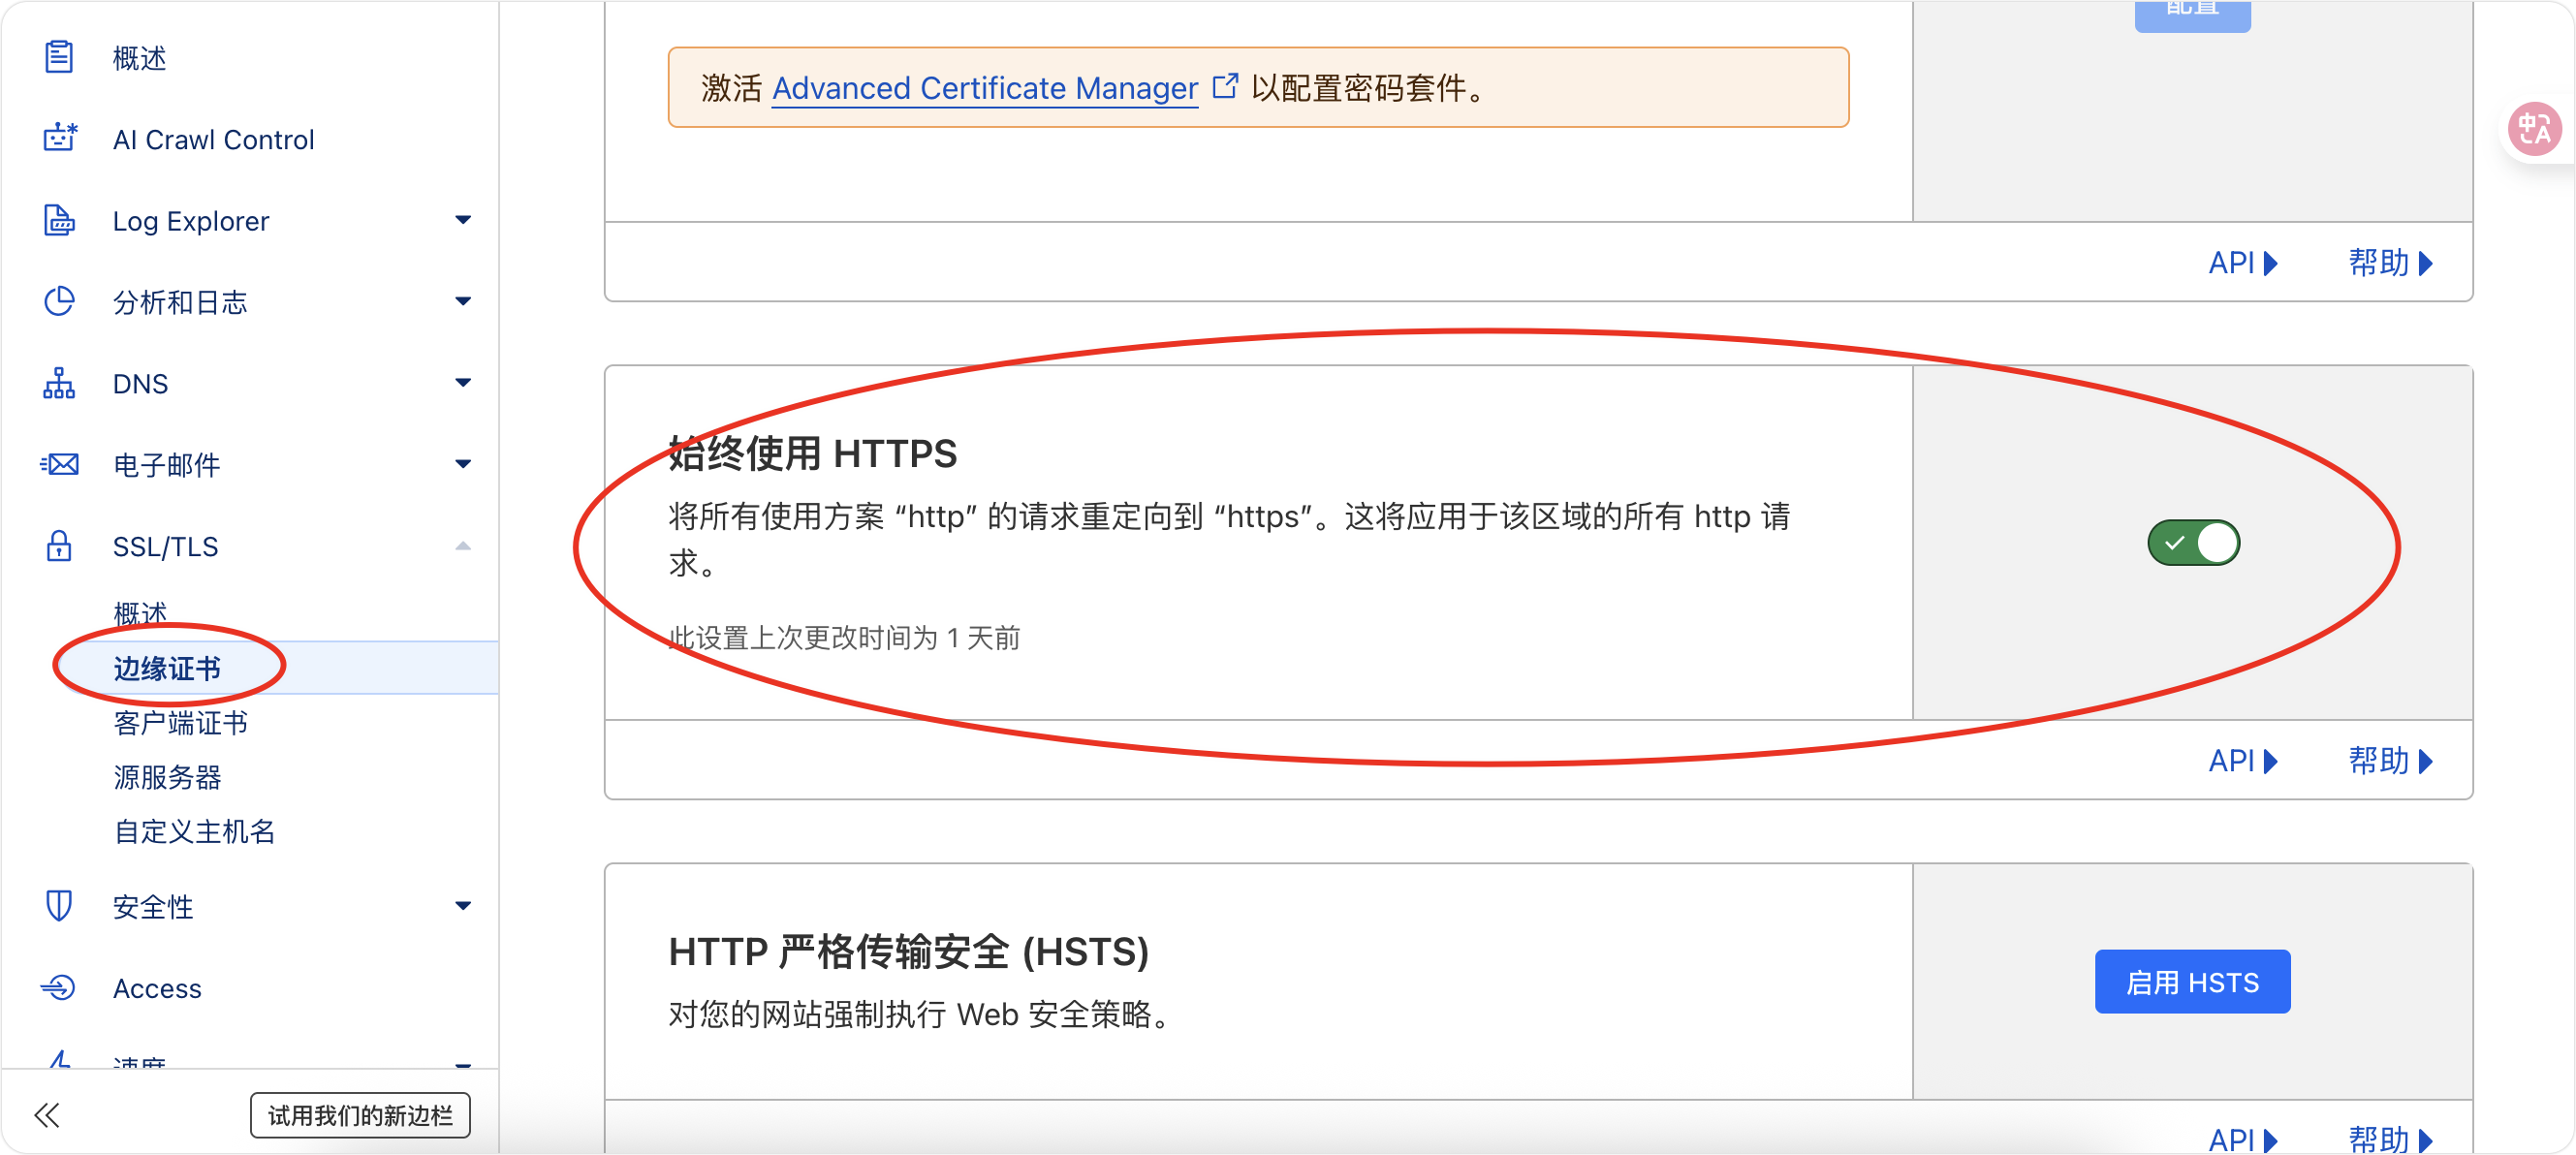
Task: Open the 概述 item at sidebar top
Action: pyautogui.click(x=139, y=58)
